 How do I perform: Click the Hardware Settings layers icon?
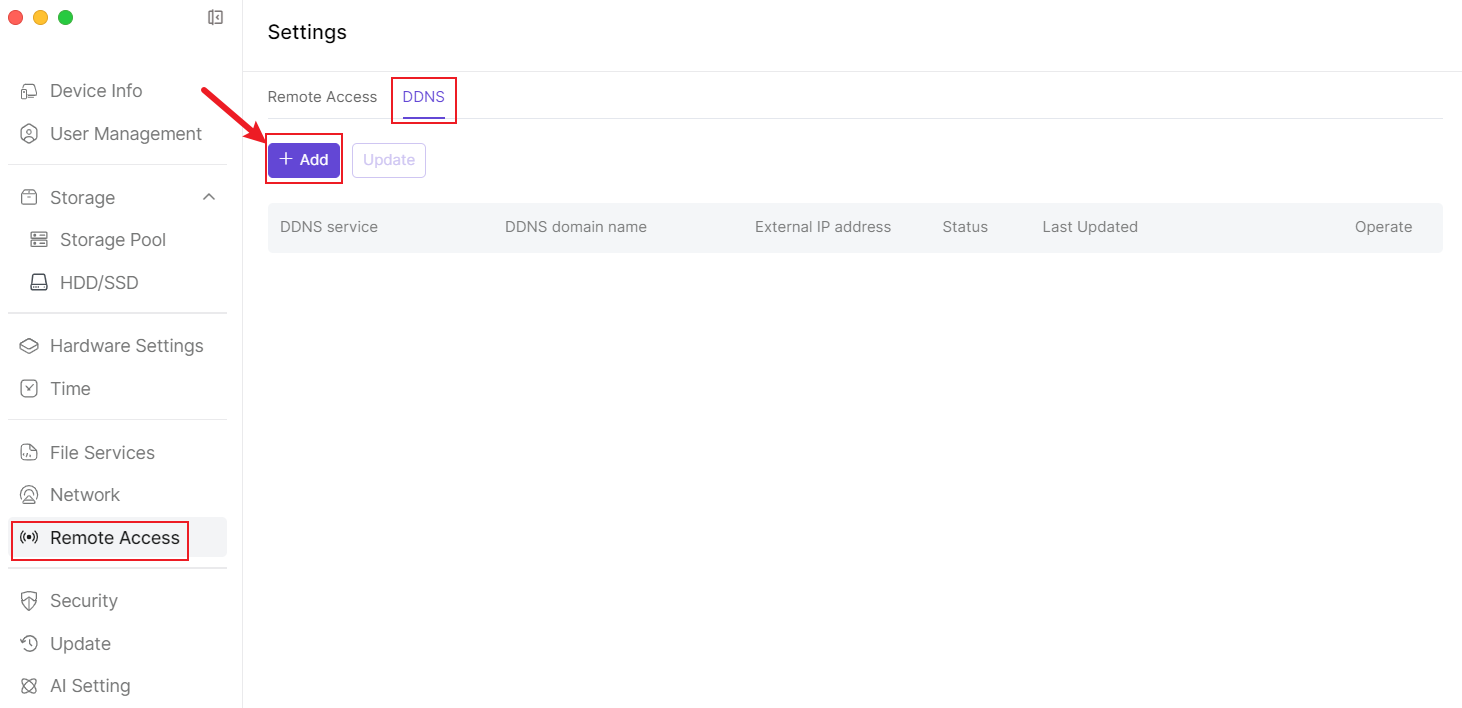pos(30,346)
